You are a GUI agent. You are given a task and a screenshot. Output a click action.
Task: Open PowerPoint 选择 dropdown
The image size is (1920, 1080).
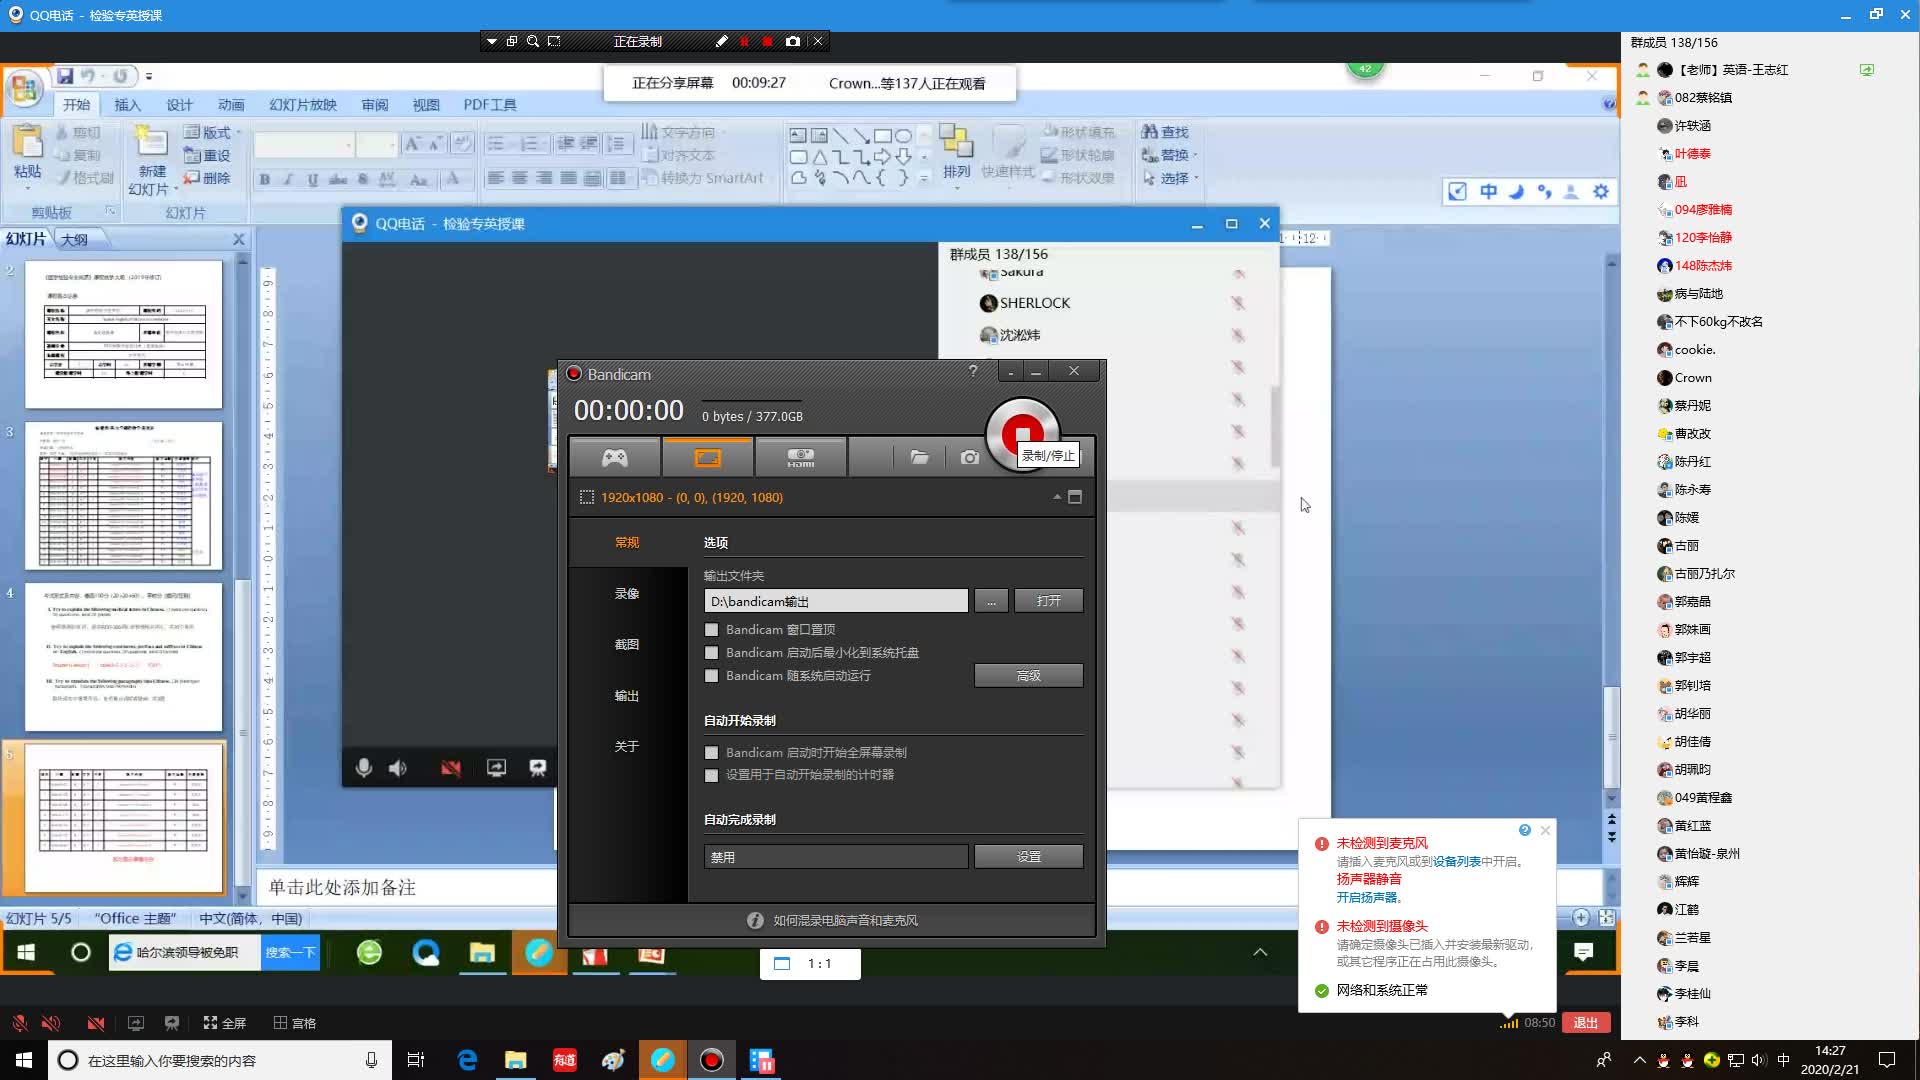tap(1170, 178)
